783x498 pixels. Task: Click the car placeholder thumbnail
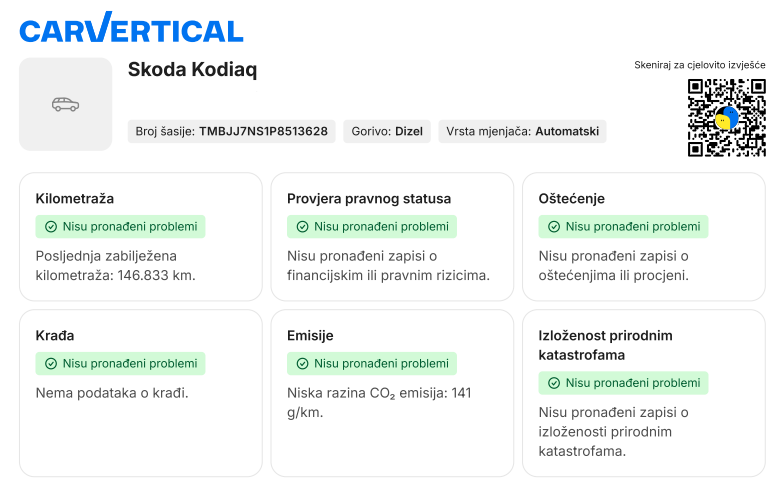65,104
